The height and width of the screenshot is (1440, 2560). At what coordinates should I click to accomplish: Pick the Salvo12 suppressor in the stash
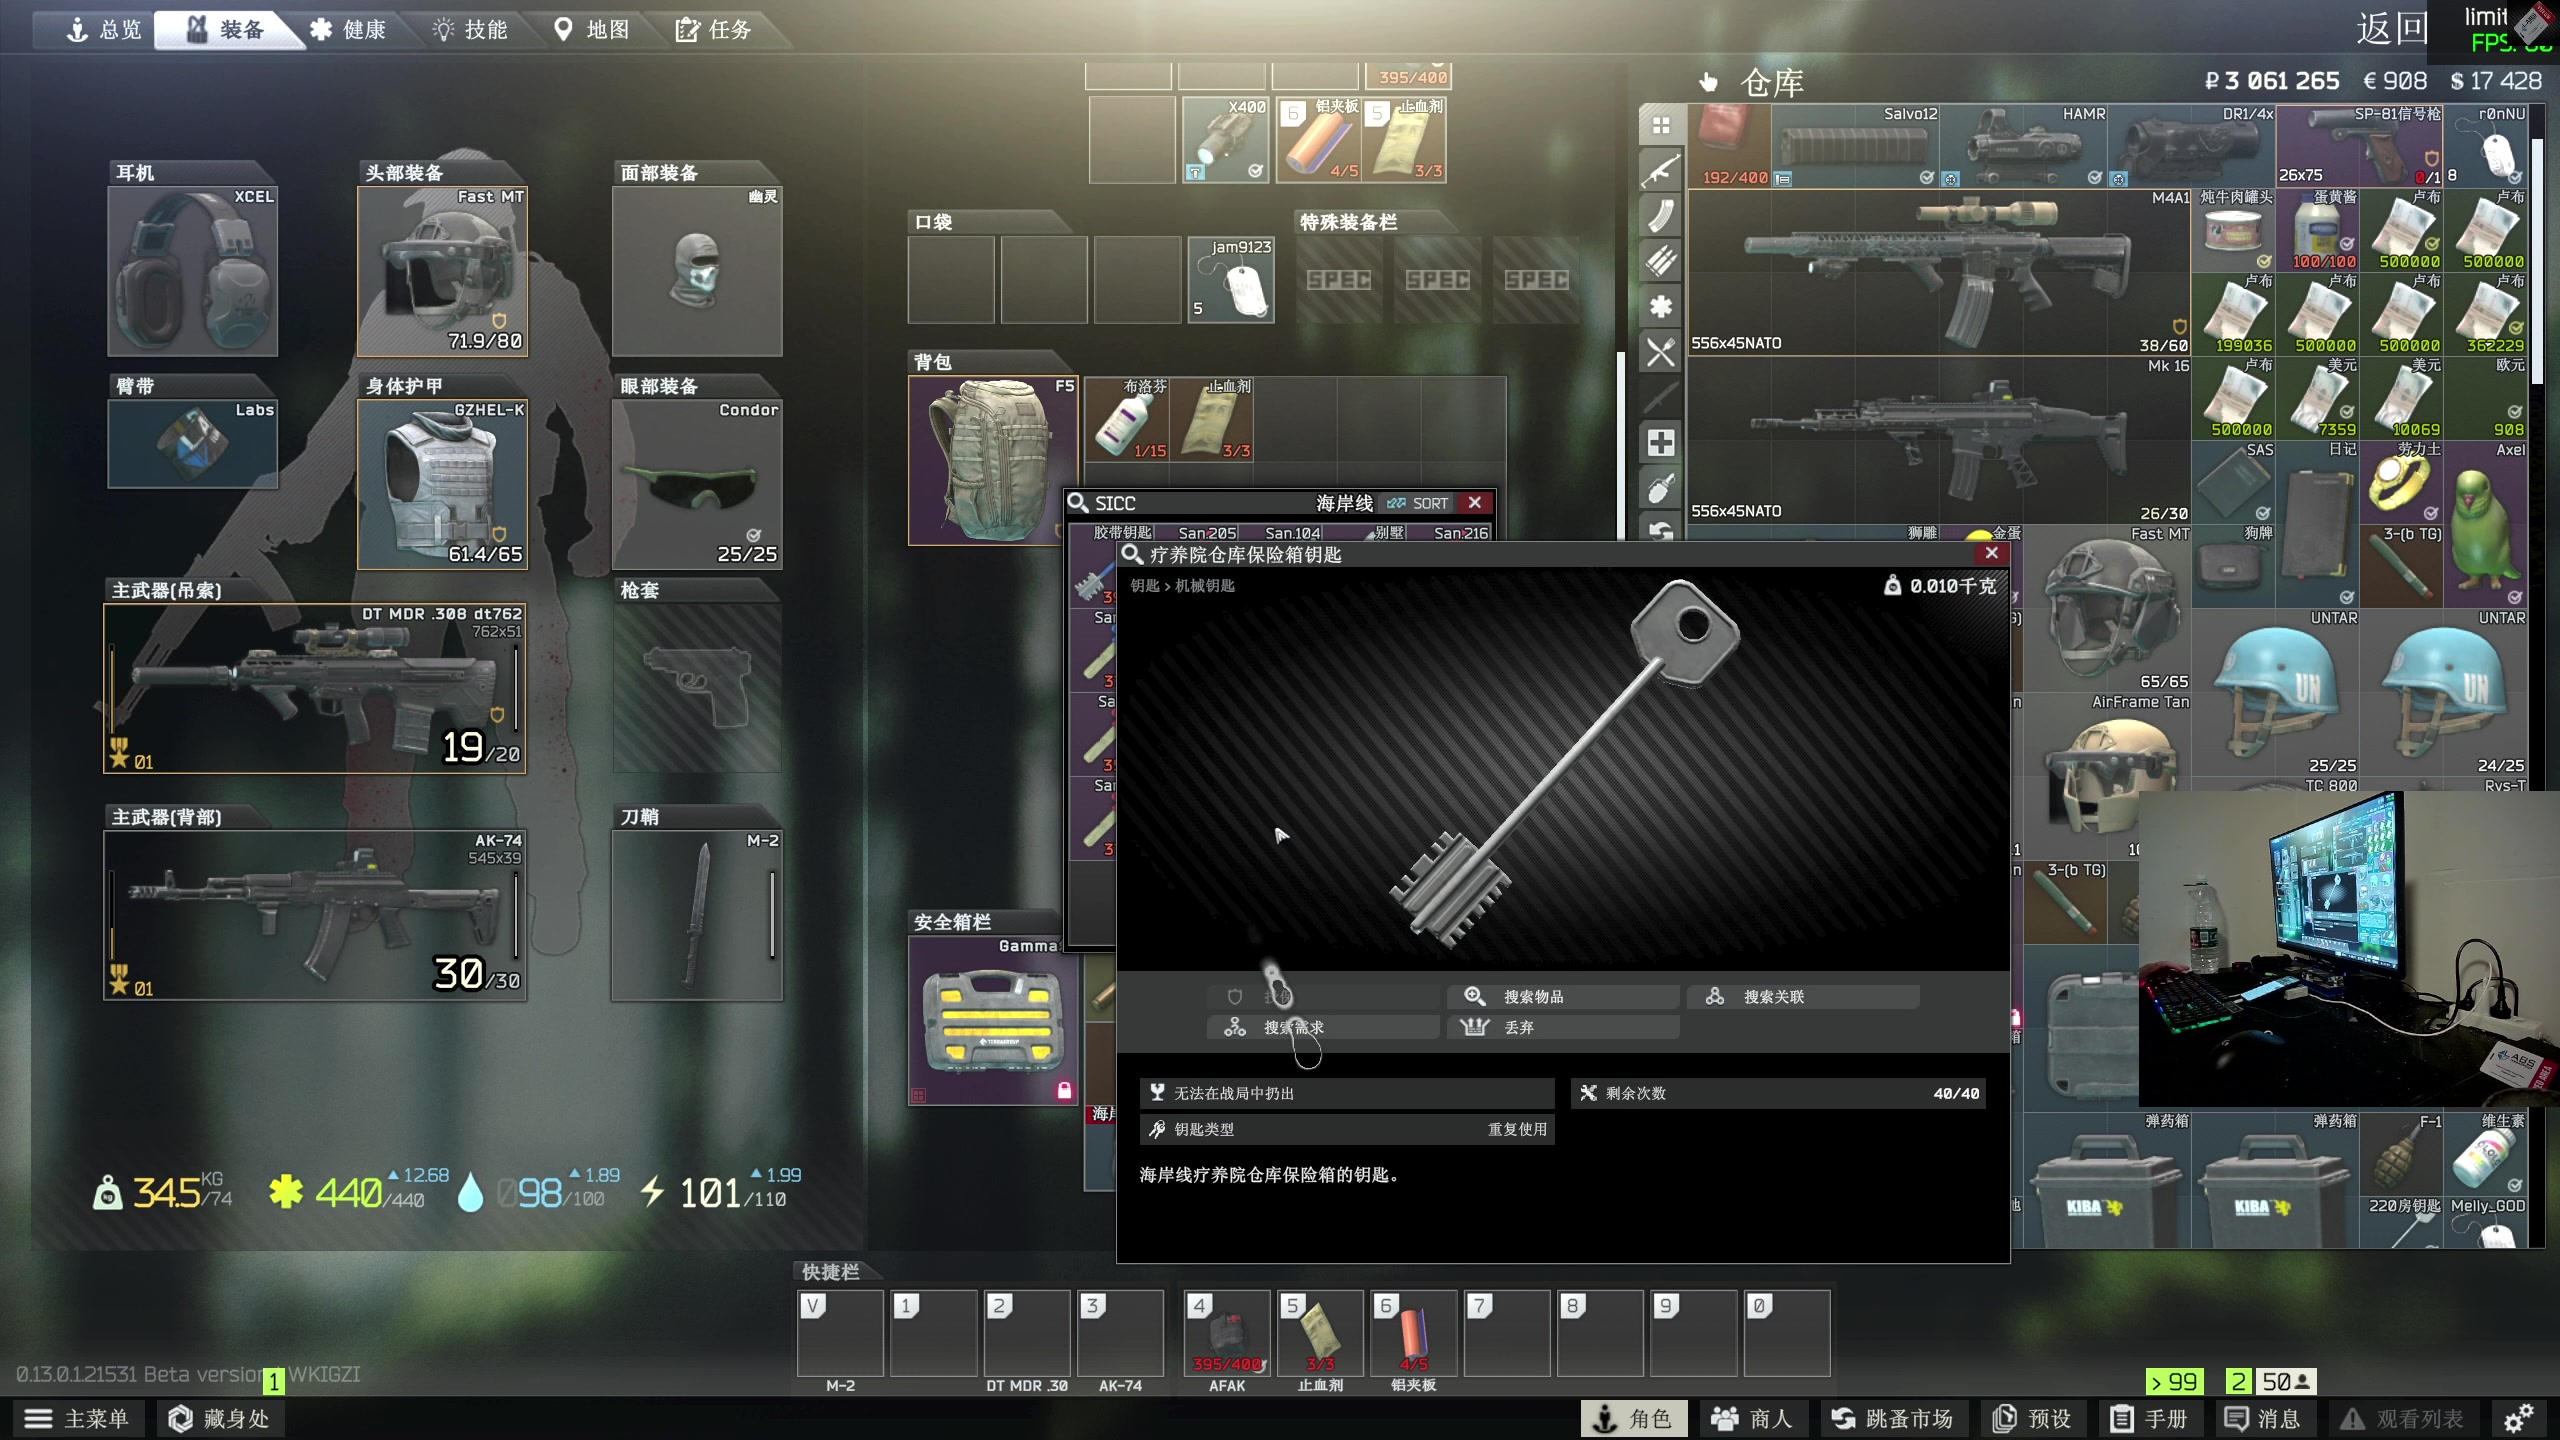[1856, 146]
